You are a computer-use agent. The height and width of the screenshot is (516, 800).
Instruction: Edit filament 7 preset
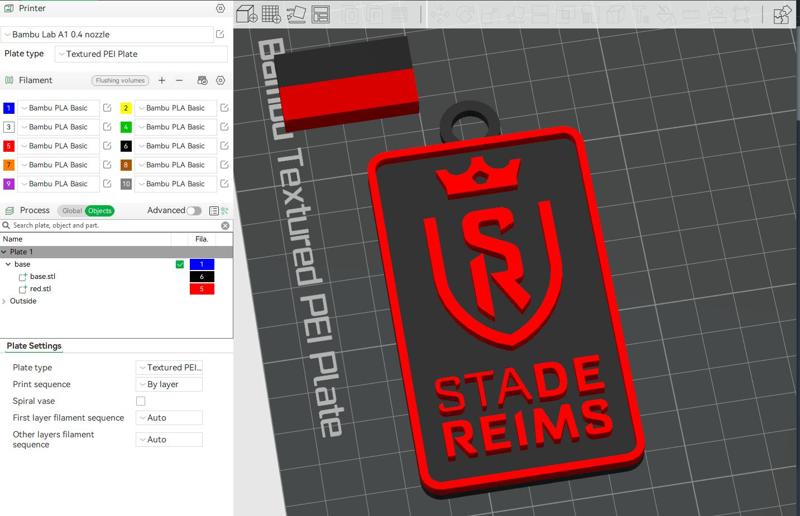click(107, 164)
